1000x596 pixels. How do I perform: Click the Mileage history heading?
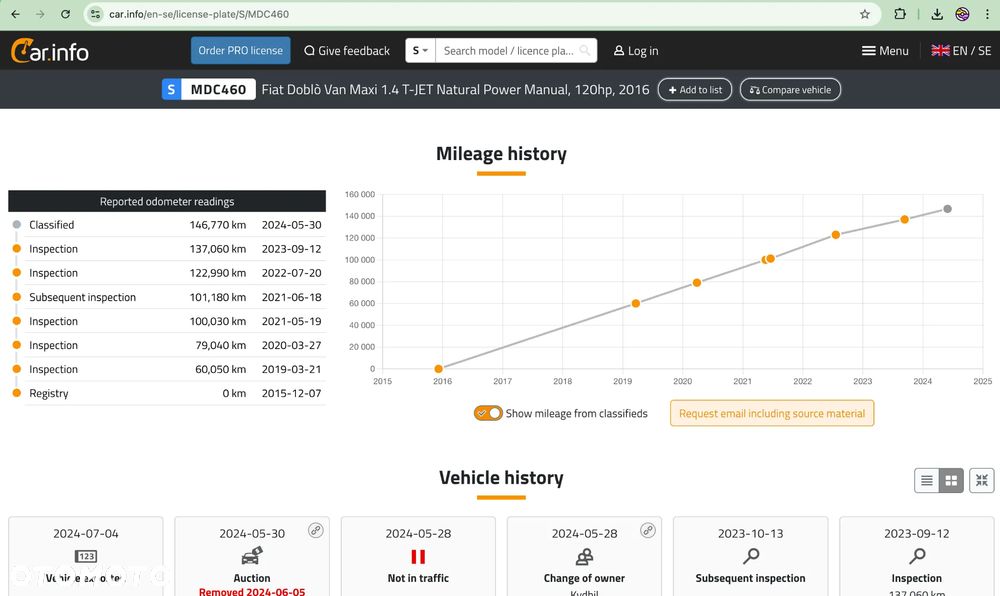501,154
